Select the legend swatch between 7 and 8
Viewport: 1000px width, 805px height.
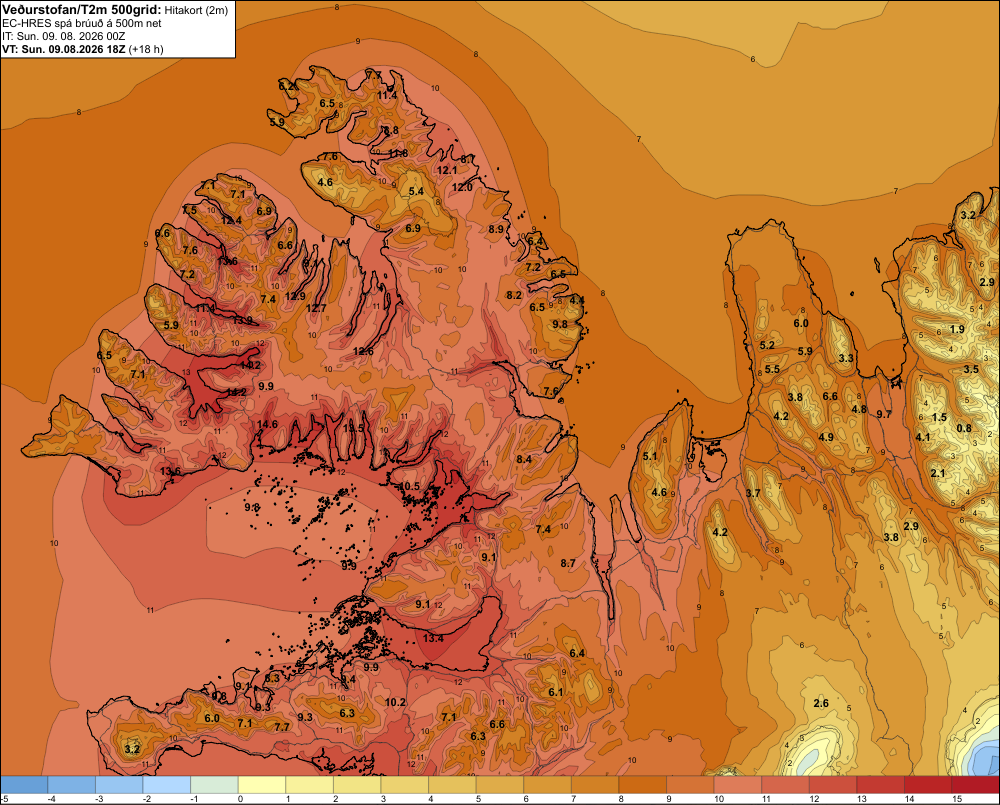point(595,784)
